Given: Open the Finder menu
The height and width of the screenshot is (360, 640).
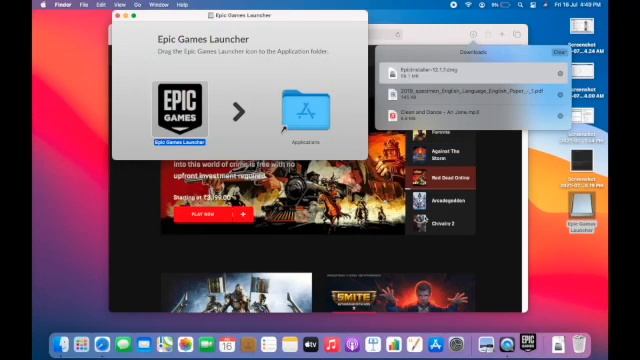Looking at the screenshot, I should [x=63, y=5].
